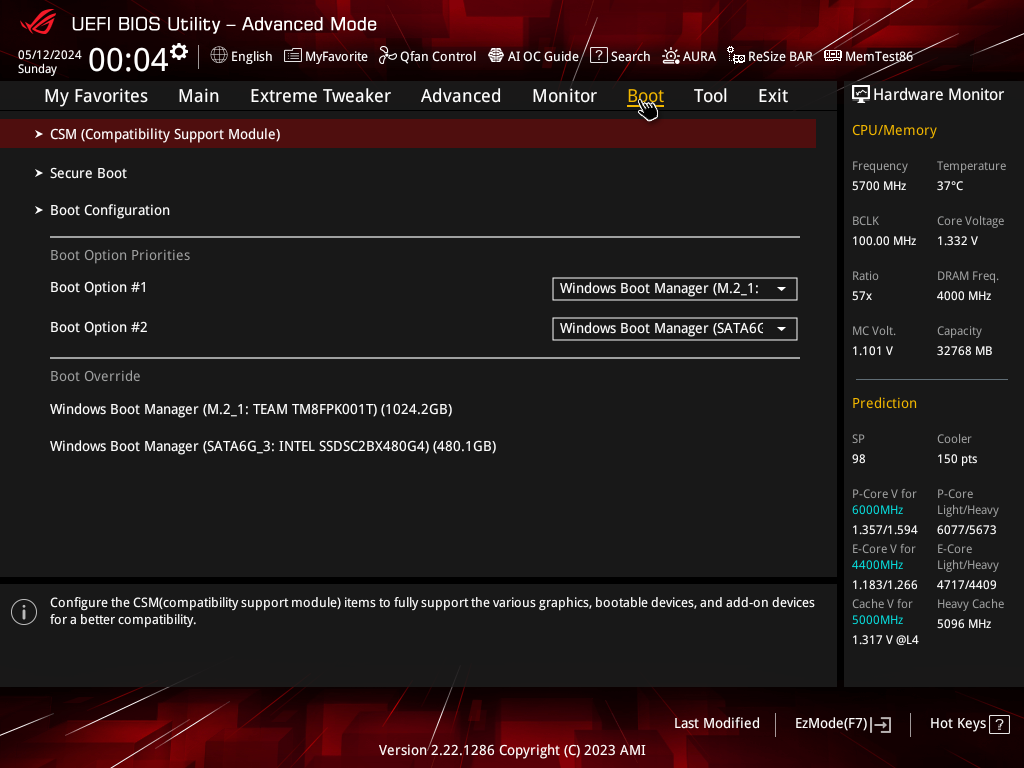Click the 1.332 V core voltage value
The image size is (1024, 768).
957,241
